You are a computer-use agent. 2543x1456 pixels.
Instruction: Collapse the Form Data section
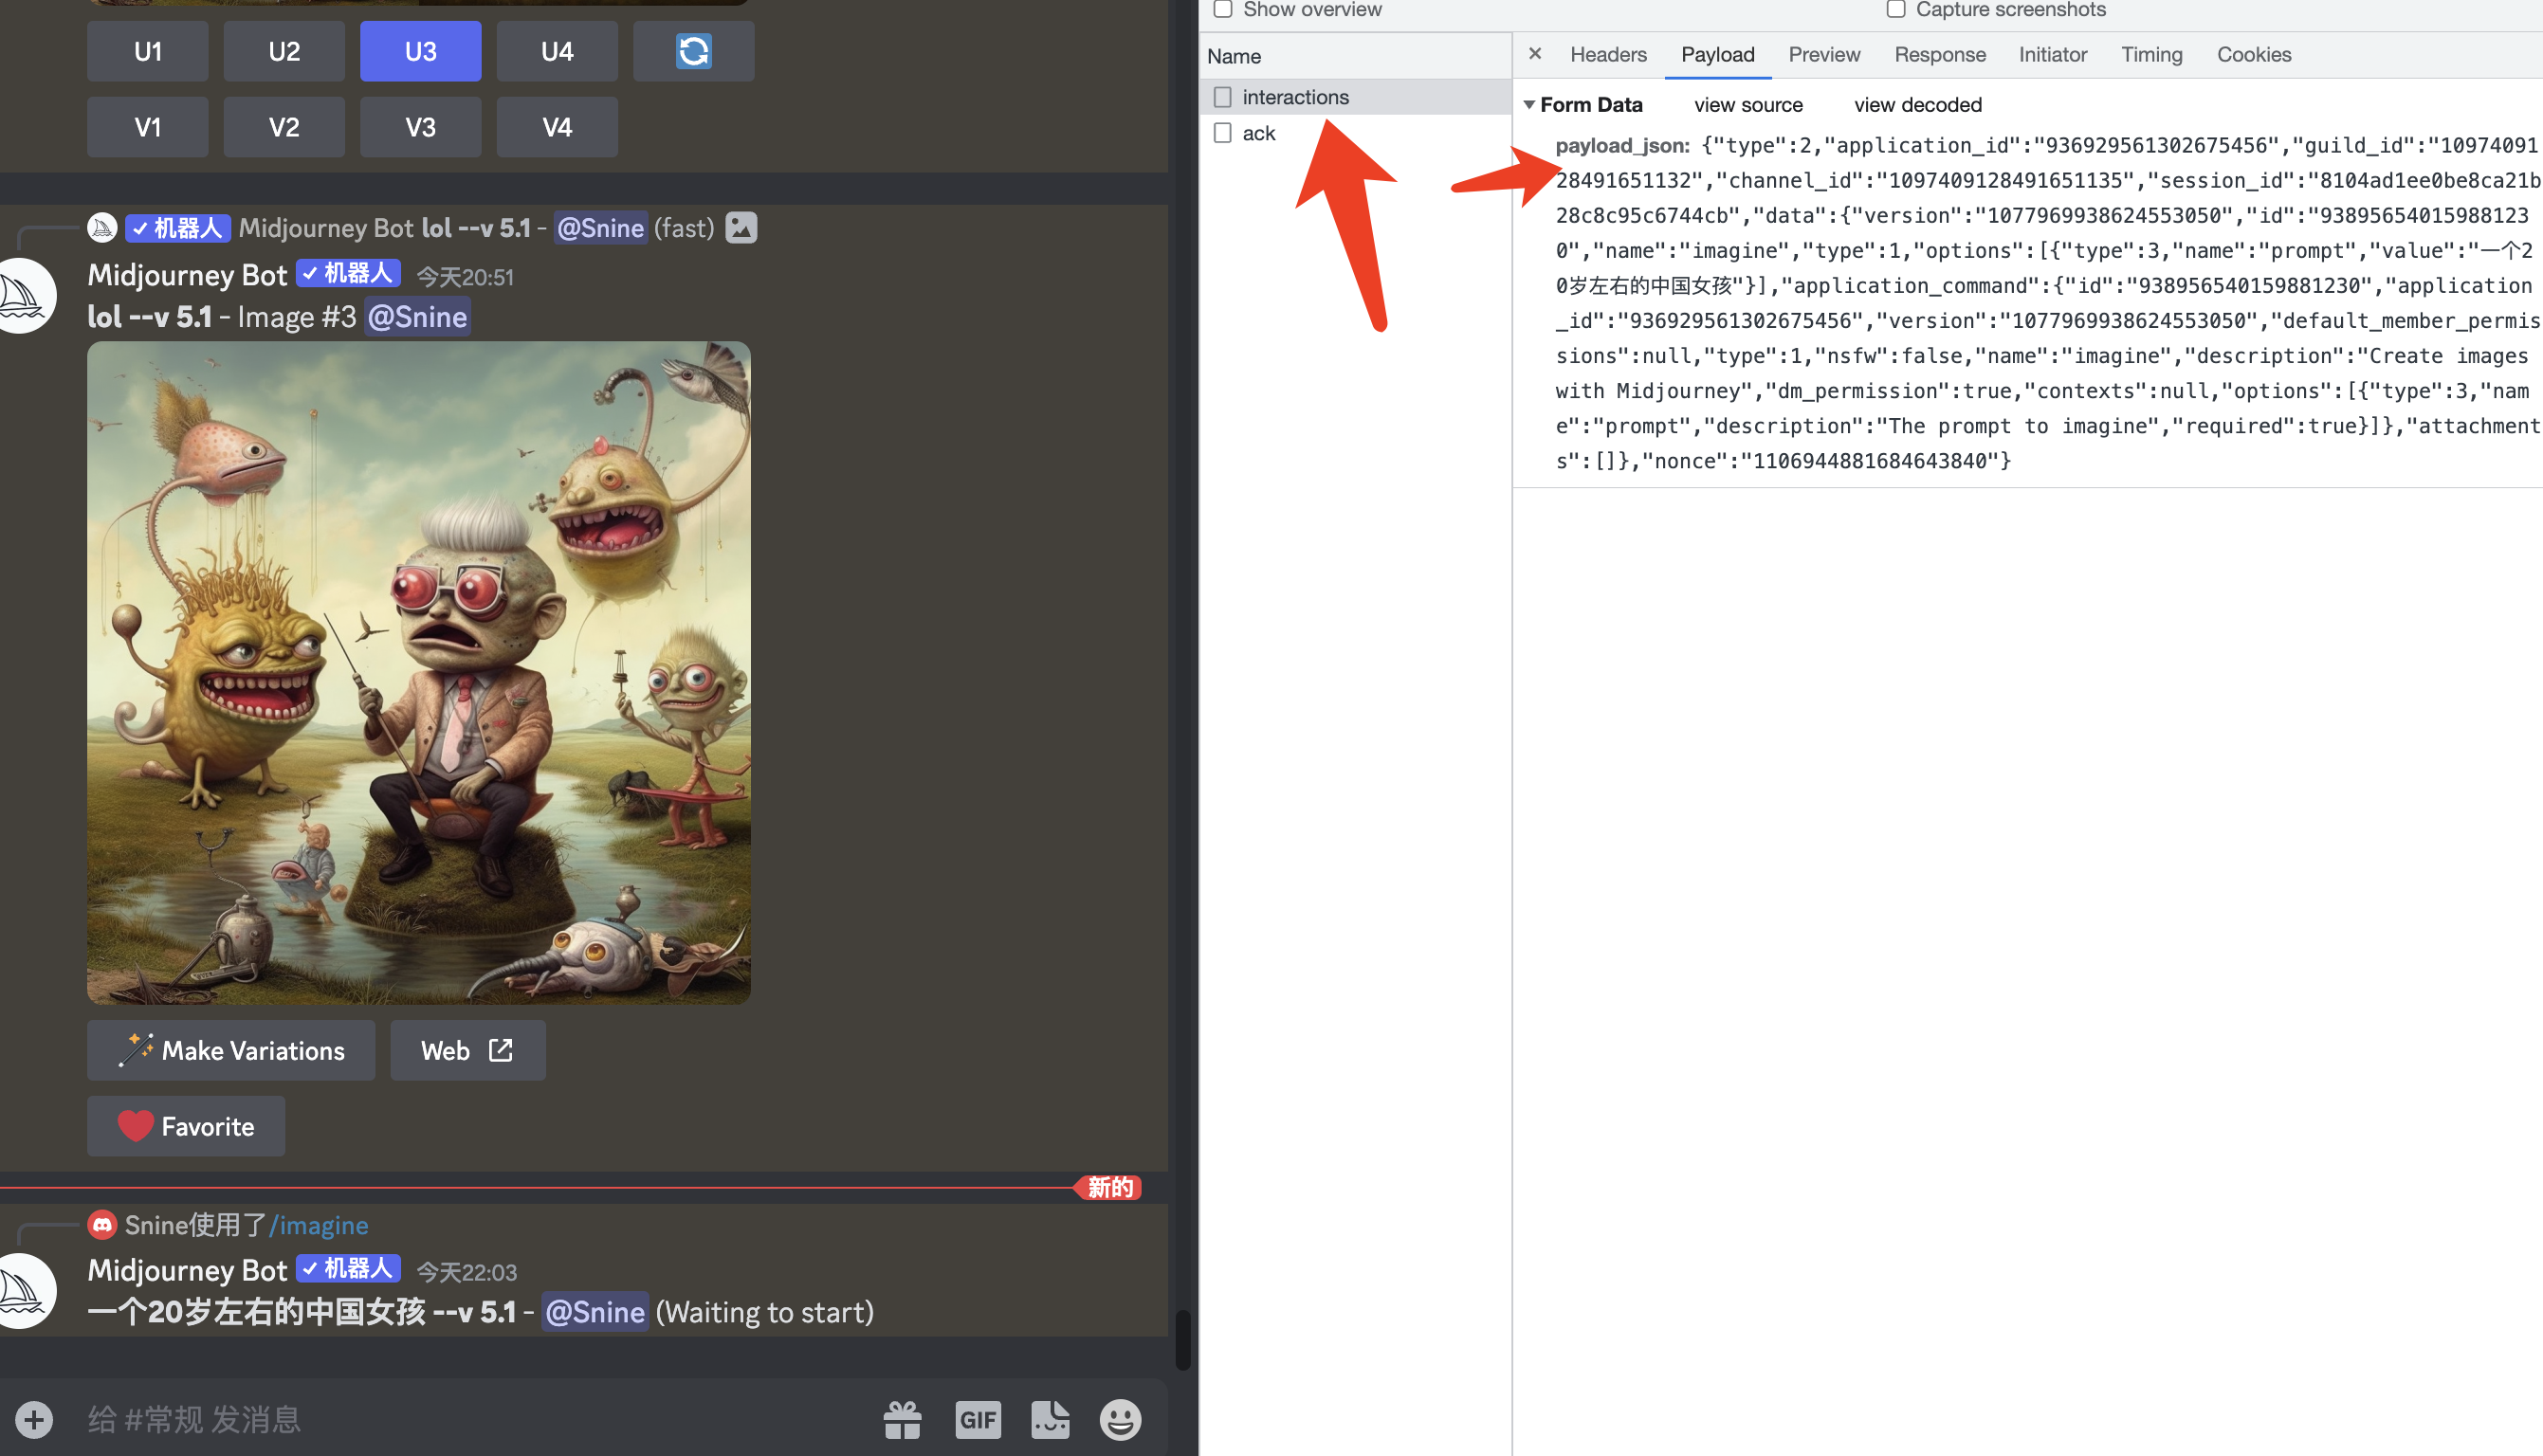click(1529, 105)
